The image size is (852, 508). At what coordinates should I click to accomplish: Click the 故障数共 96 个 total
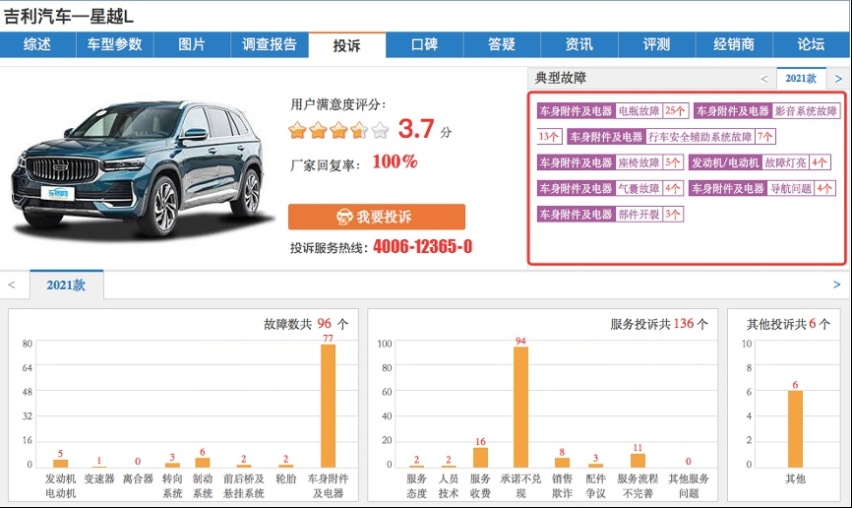pyautogui.click(x=306, y=324)
